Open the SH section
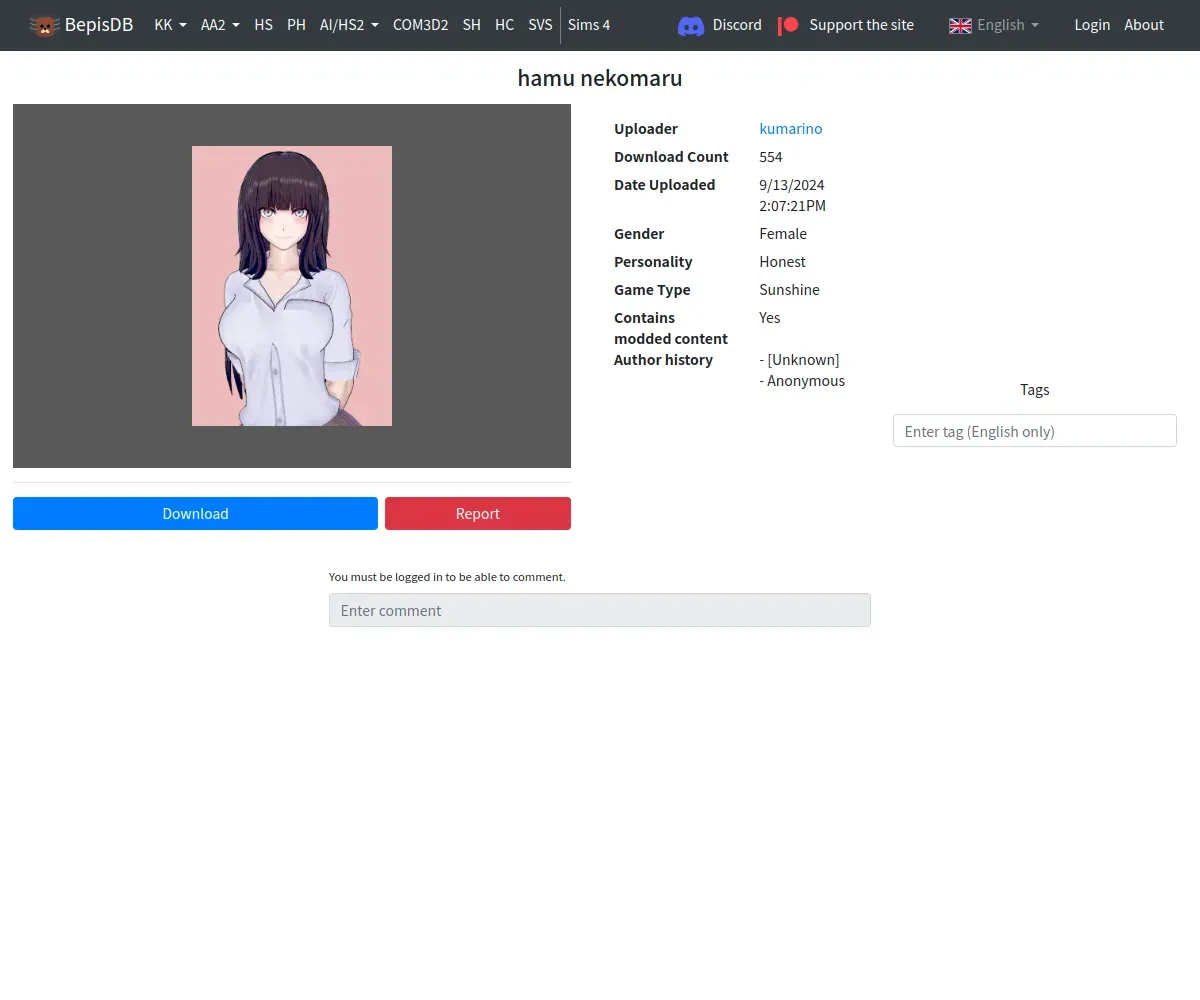Image resolution: width=1200 pixels, height=1000 pixels. point(471,25)
